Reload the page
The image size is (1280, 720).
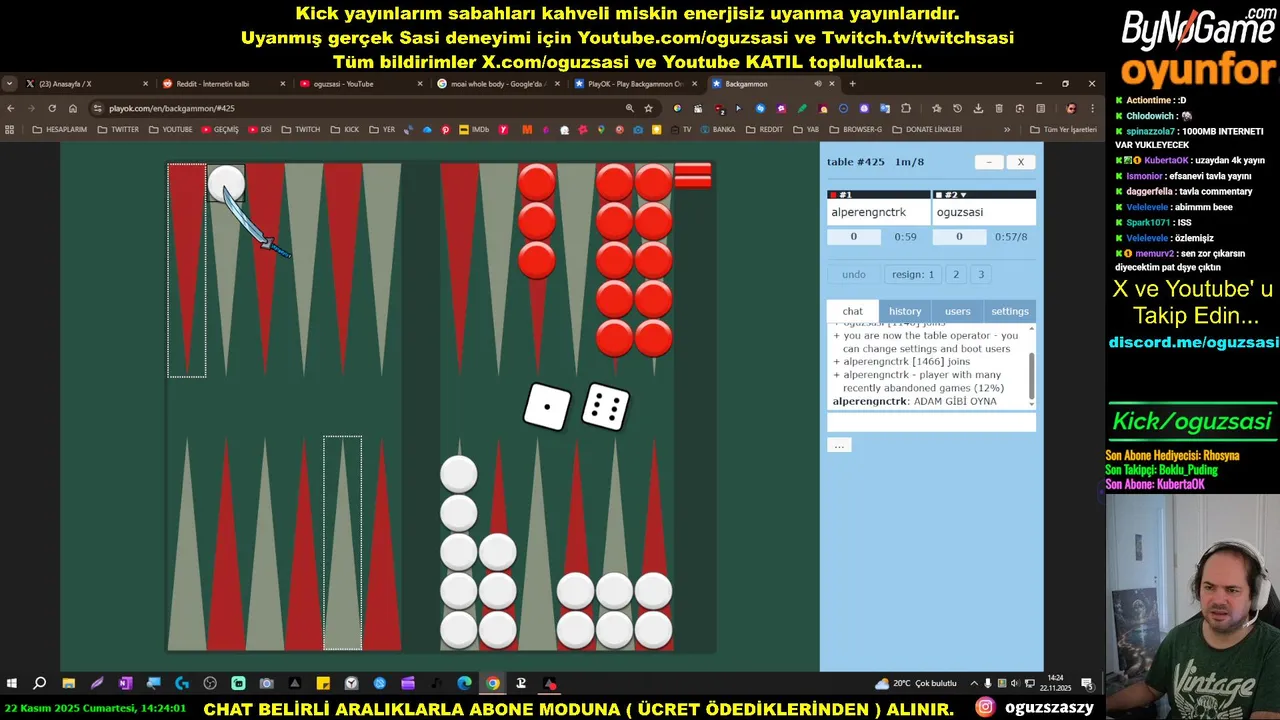pos(52,108)
